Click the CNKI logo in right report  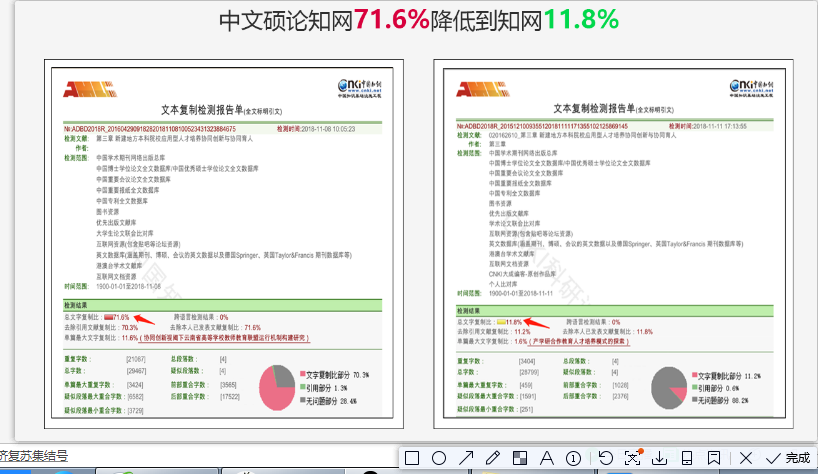(x=751, y=88)
